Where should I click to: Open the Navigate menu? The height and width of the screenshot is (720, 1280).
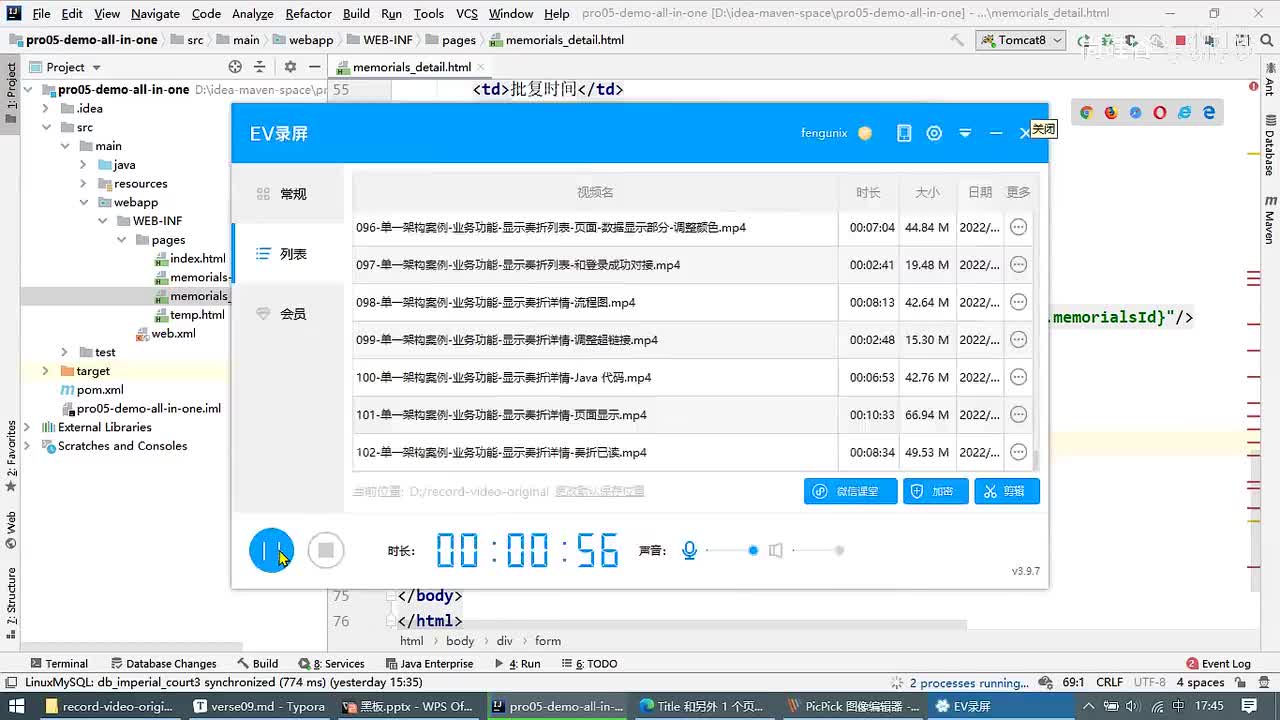click(155, 14)
